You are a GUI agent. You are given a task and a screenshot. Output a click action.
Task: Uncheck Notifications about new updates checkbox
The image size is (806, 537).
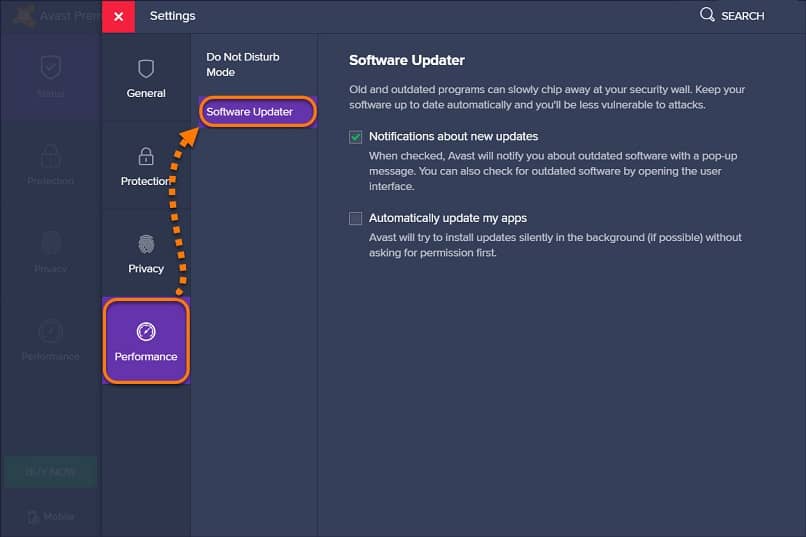coord(356,136)
